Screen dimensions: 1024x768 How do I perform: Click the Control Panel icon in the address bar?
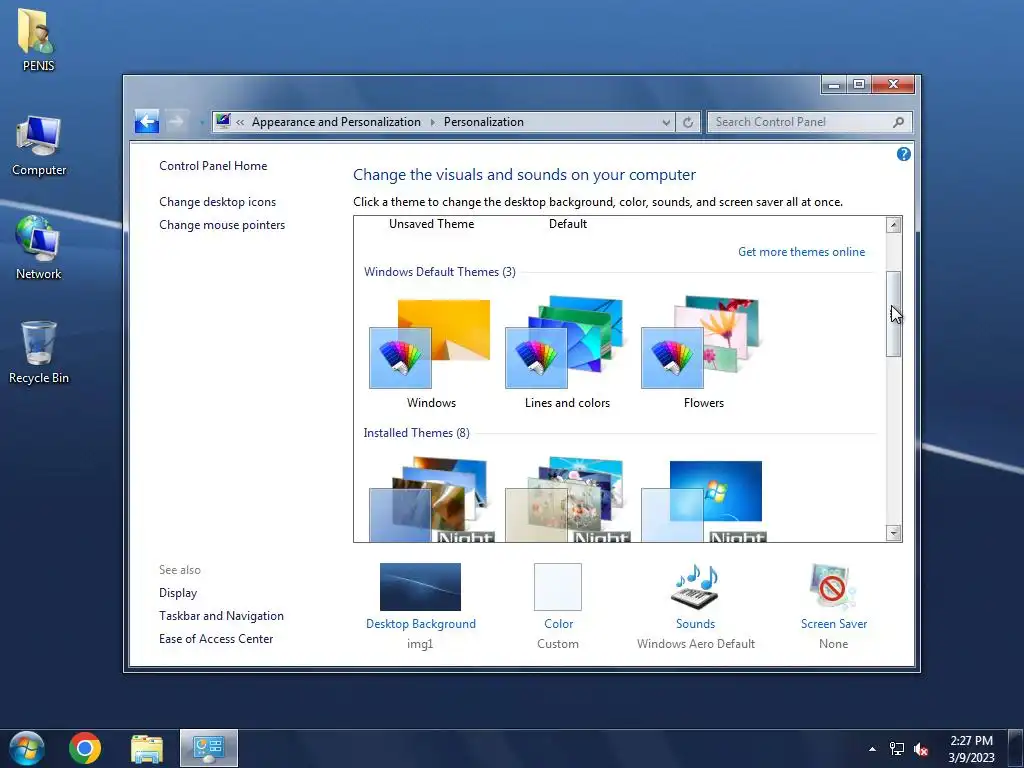[x=223, y=121]
